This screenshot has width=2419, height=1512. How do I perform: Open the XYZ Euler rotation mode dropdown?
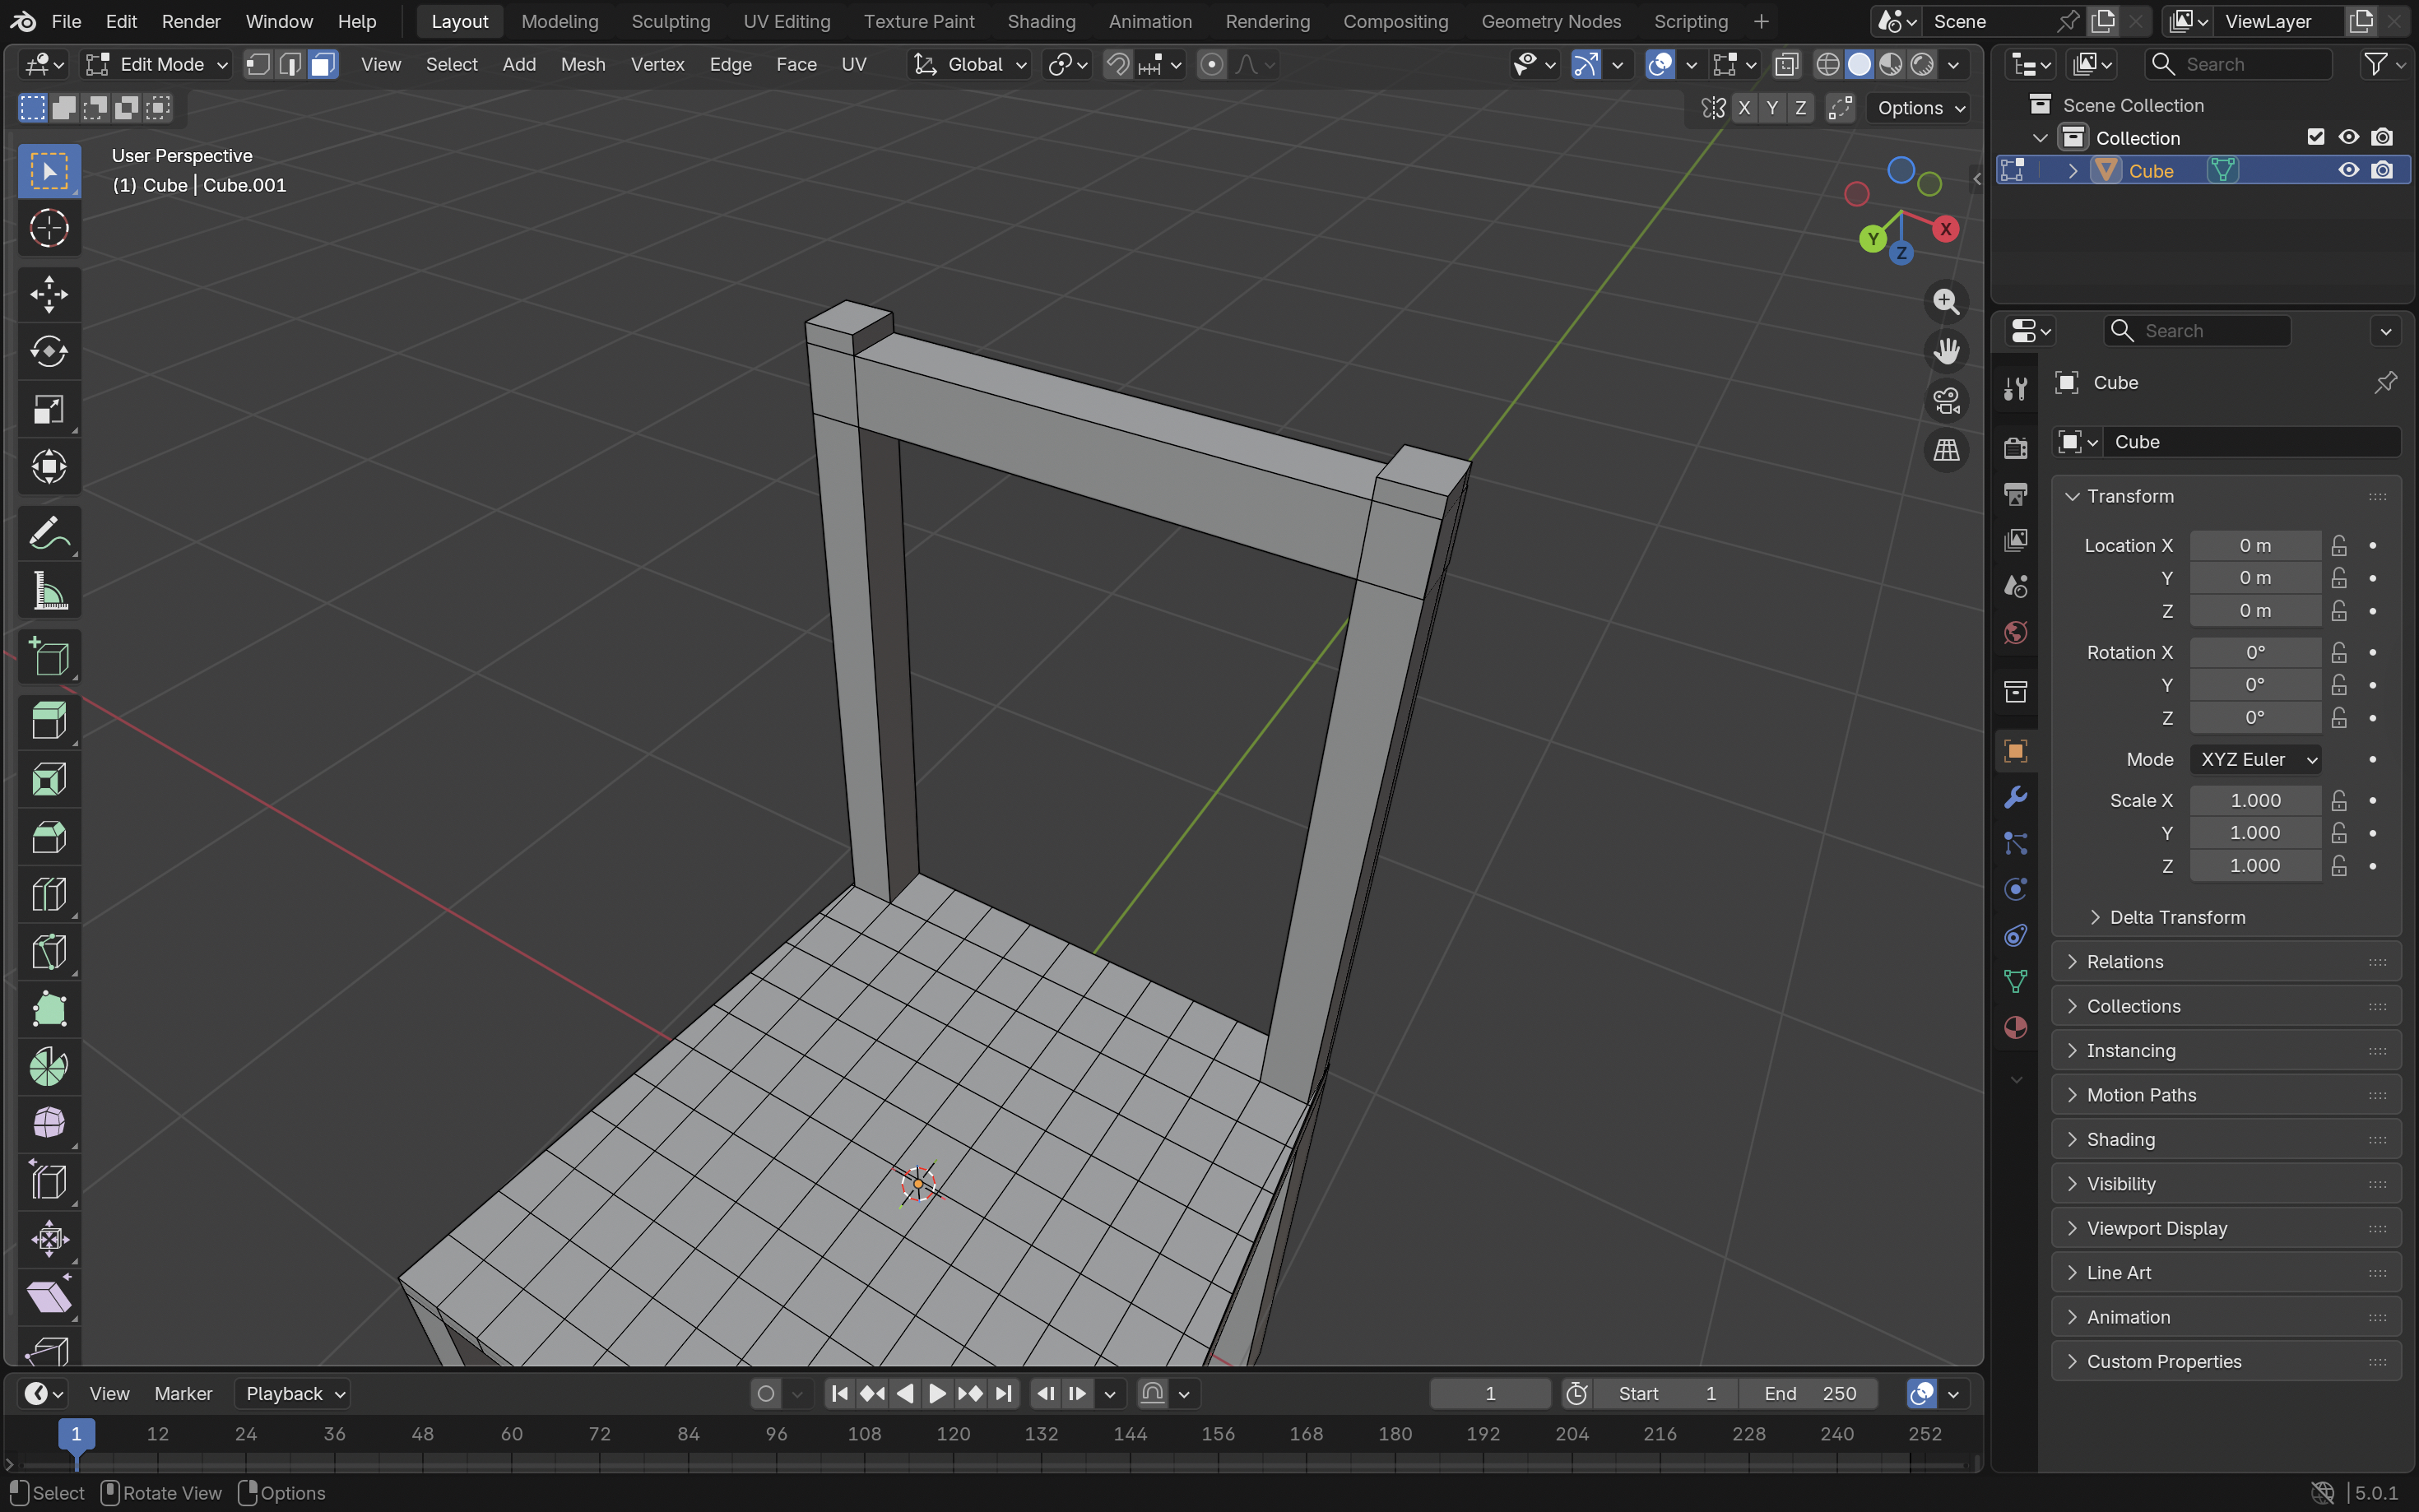point(2255,759)
